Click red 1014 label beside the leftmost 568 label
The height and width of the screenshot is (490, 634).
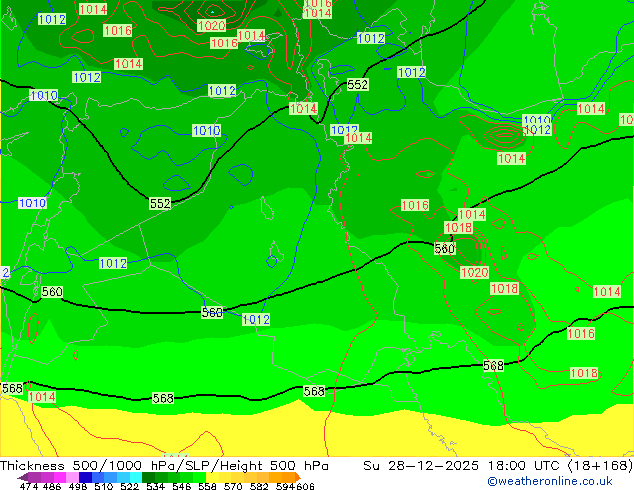[42, 397]
